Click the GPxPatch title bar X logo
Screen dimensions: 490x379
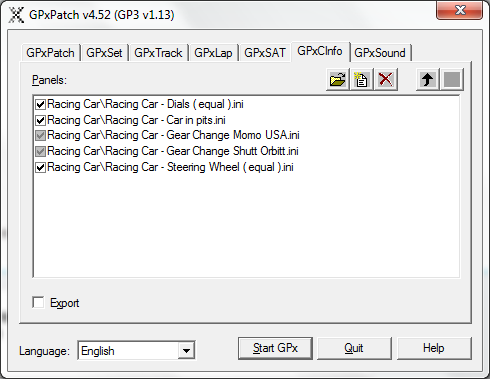tap(16, 15)
